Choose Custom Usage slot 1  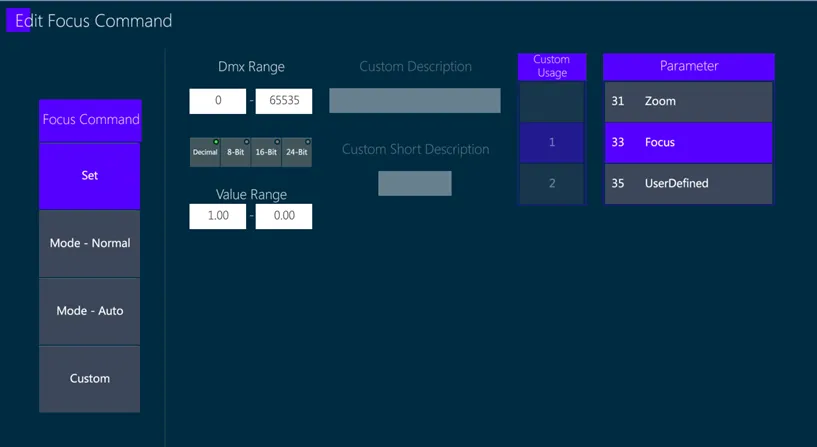pyautogui.click(x=552, y=142)
